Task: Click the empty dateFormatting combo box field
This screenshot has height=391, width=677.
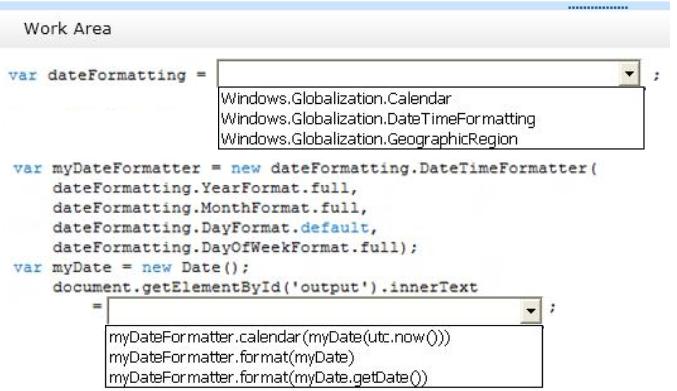Action: (x=419, y=74)
